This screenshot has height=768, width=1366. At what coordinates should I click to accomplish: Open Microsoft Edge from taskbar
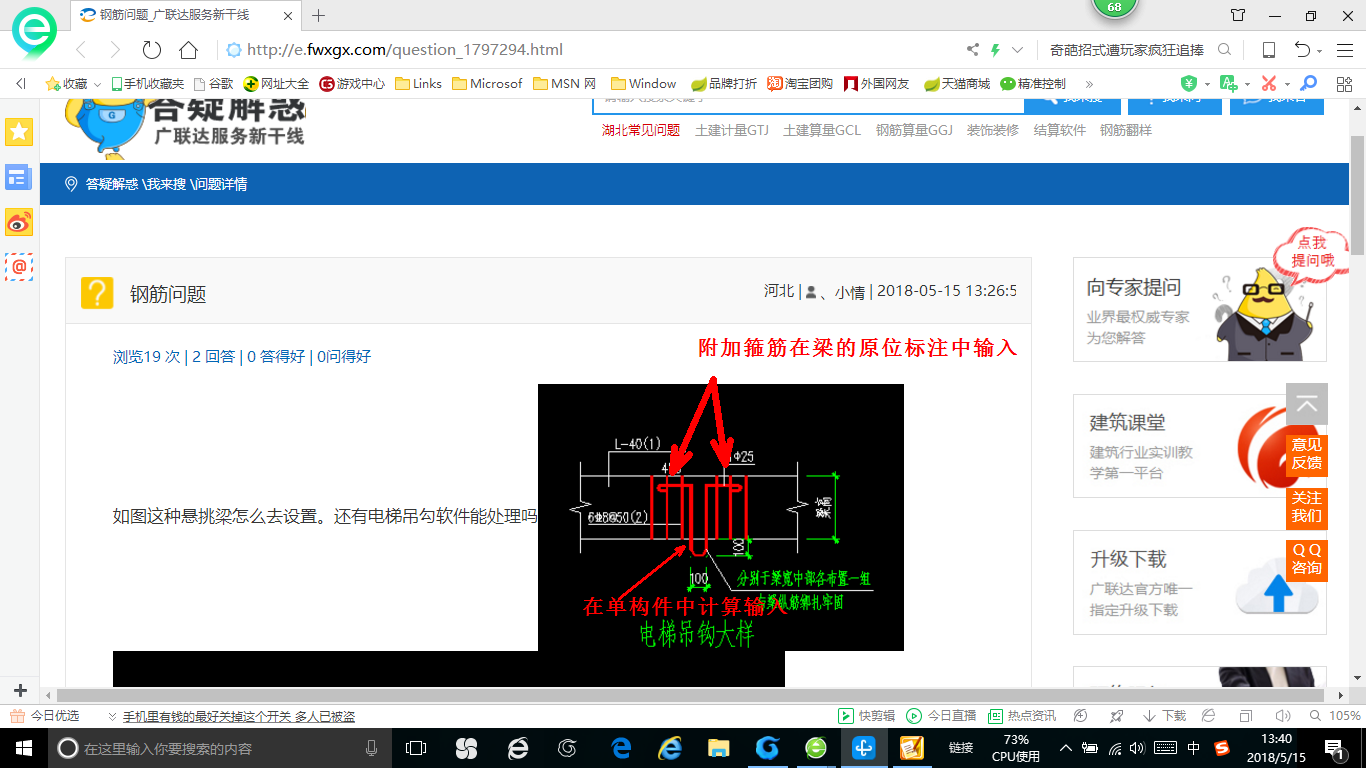coord(620,747)
